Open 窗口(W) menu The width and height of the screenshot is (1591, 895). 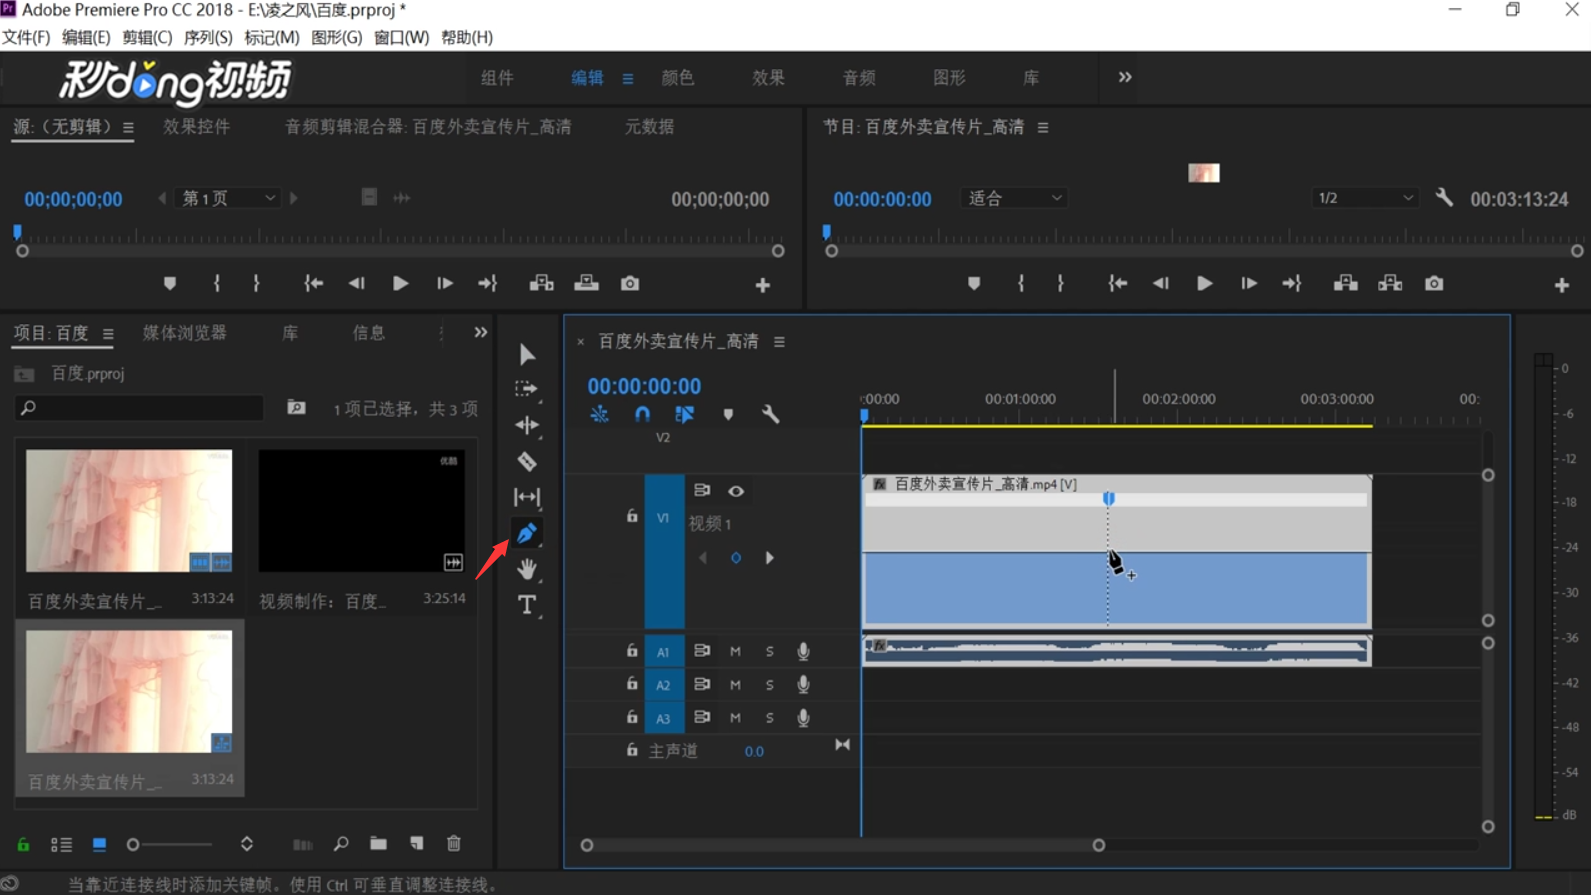point(401,37)
